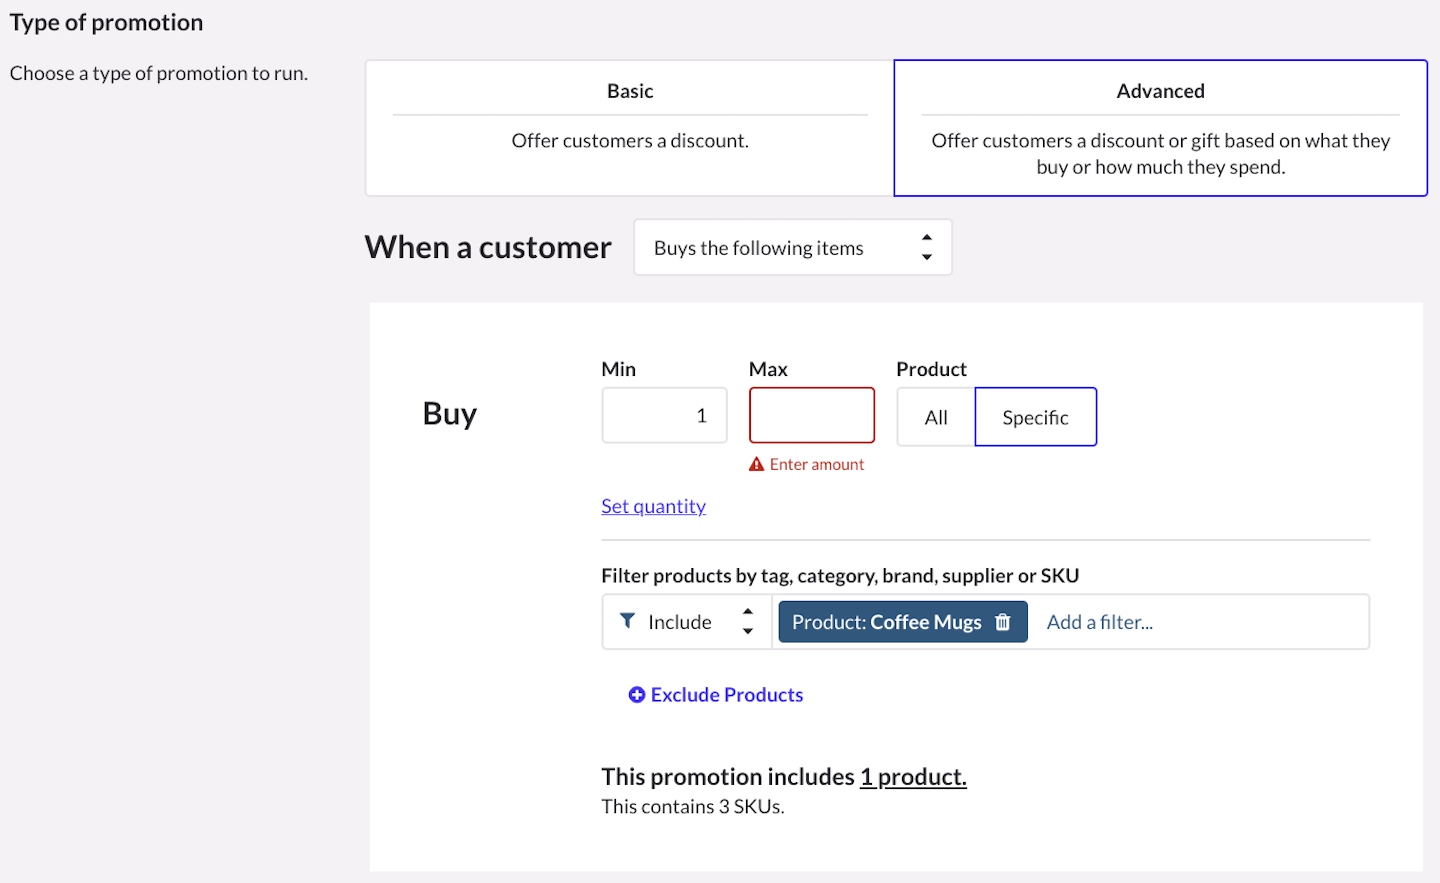
Task: Click the red warning icon by Enter amount
Action: 757,464
